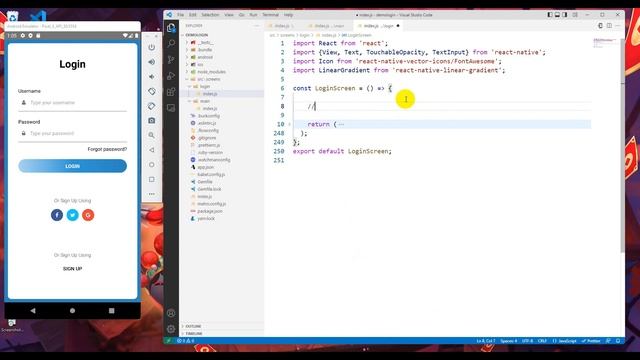Click the Username input field
This screenshot has height=360, width=640.
[x=72, y=103]
